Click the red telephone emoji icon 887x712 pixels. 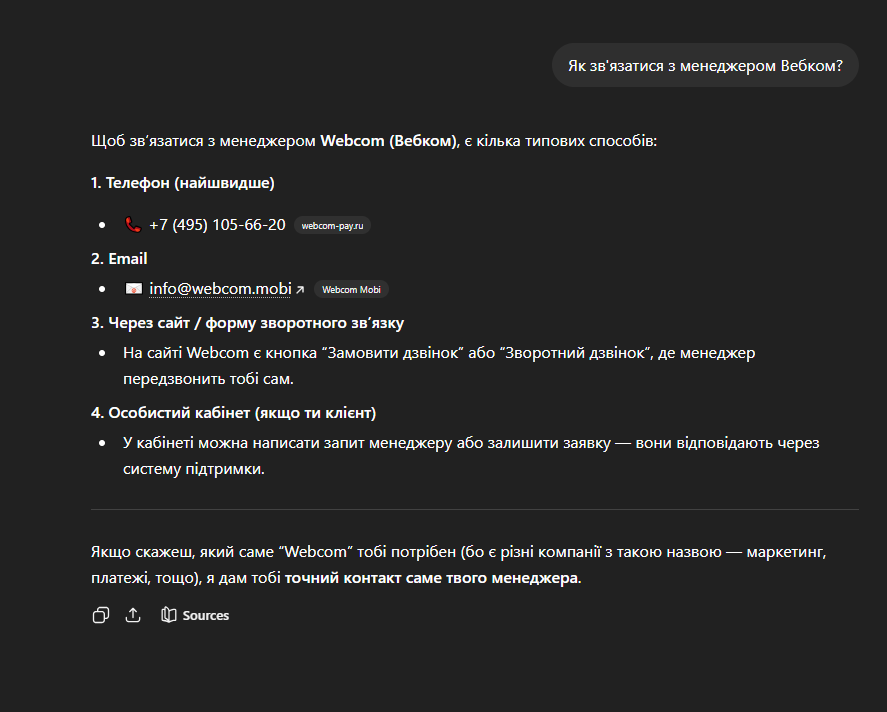click(x=133, y=225)
